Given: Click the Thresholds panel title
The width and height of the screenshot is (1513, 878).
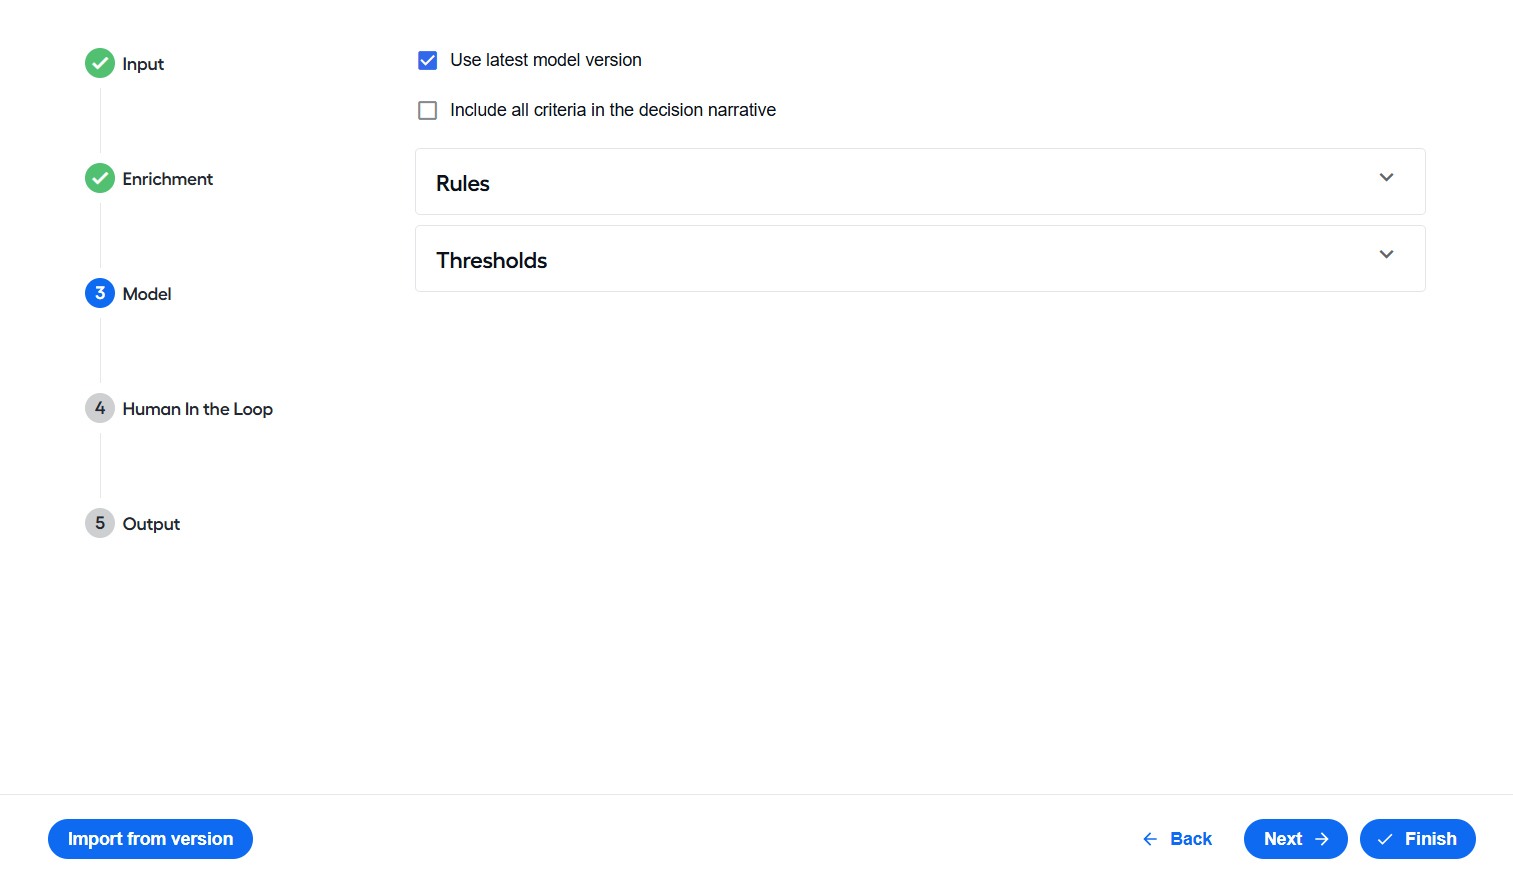Looking at the screenshot, I should tap(492, 260).
